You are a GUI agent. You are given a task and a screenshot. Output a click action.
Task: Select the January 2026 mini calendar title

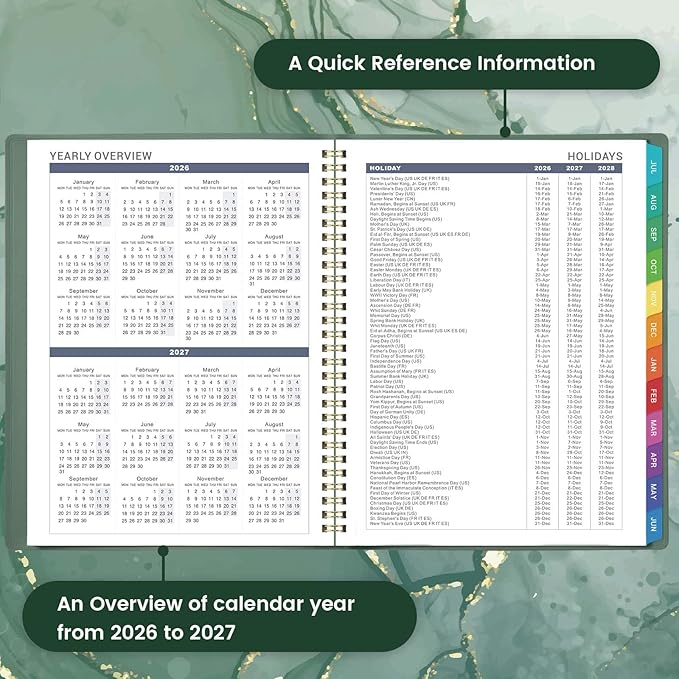click(84, 182)
